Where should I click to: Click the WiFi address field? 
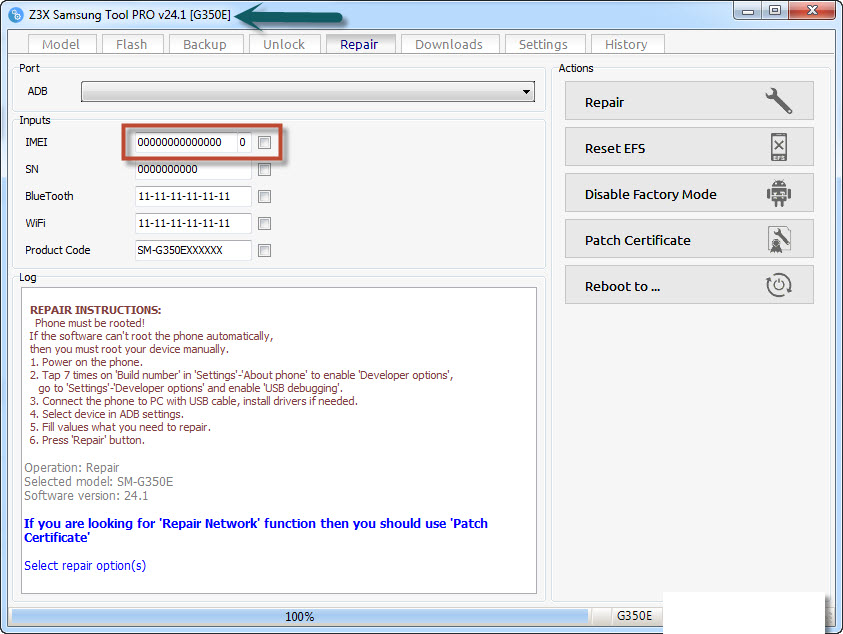193,223
